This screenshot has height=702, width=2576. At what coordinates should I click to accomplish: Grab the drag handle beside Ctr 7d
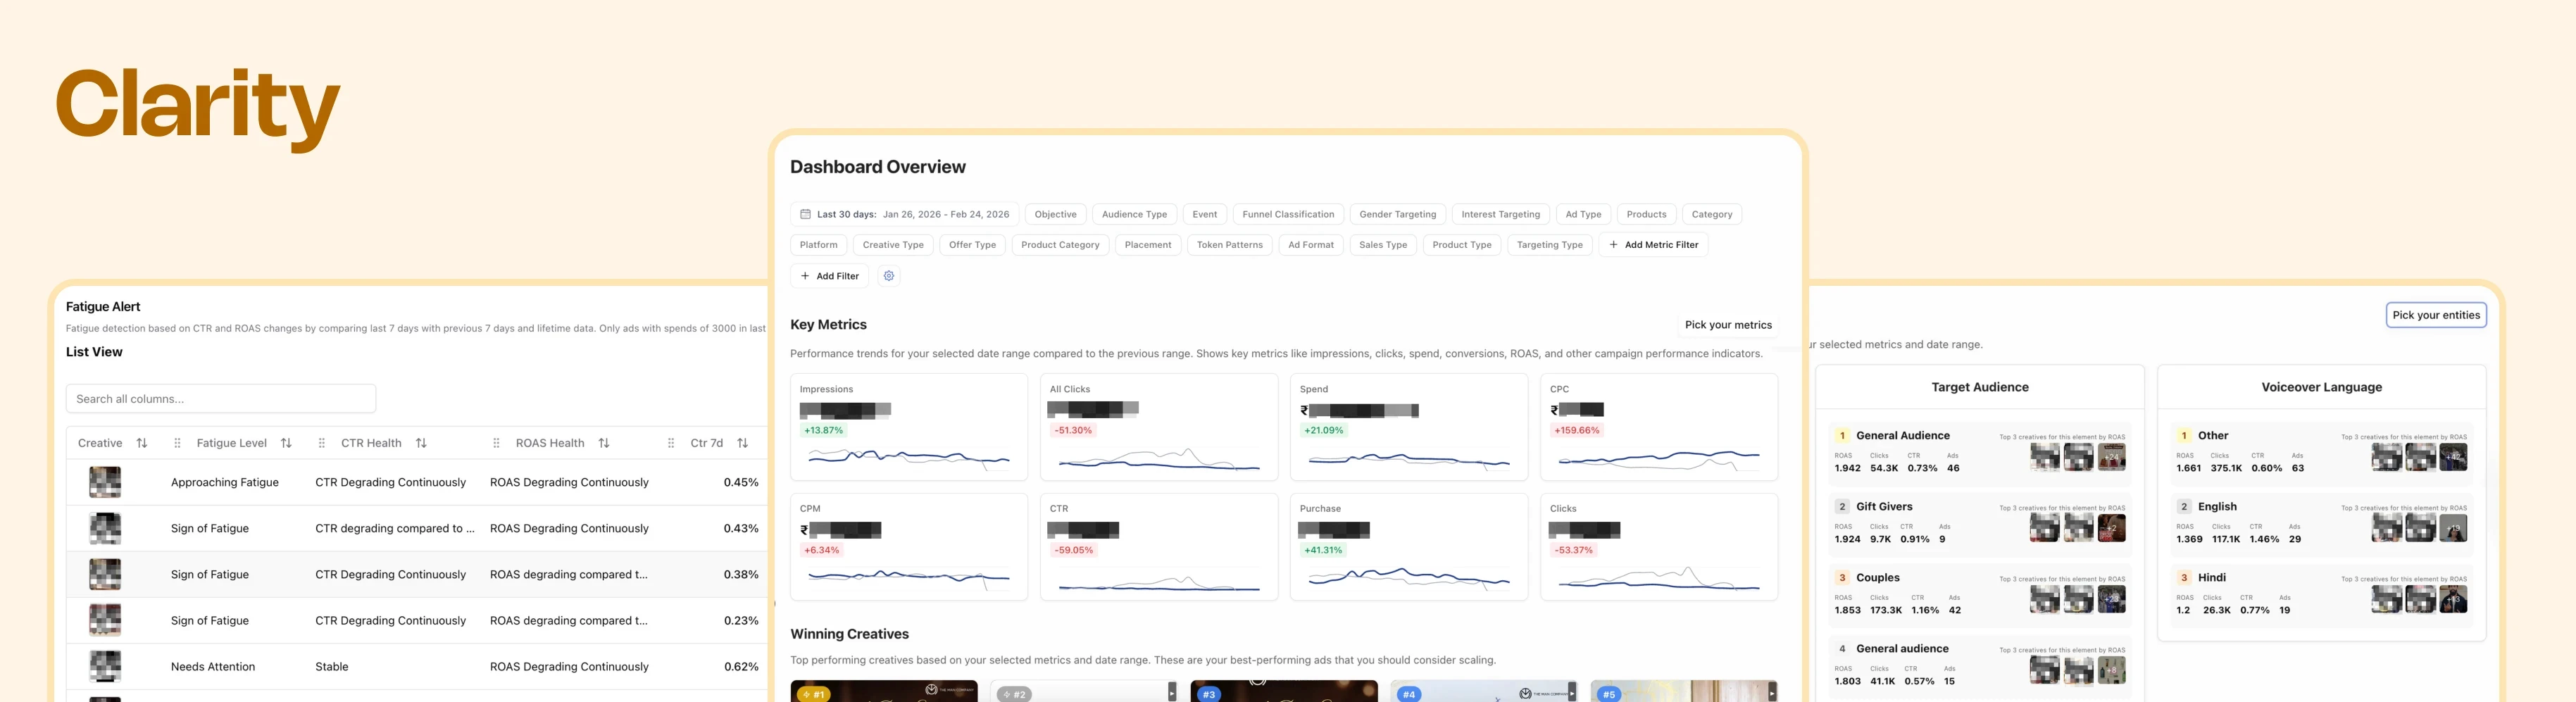(x=671, y=443)
